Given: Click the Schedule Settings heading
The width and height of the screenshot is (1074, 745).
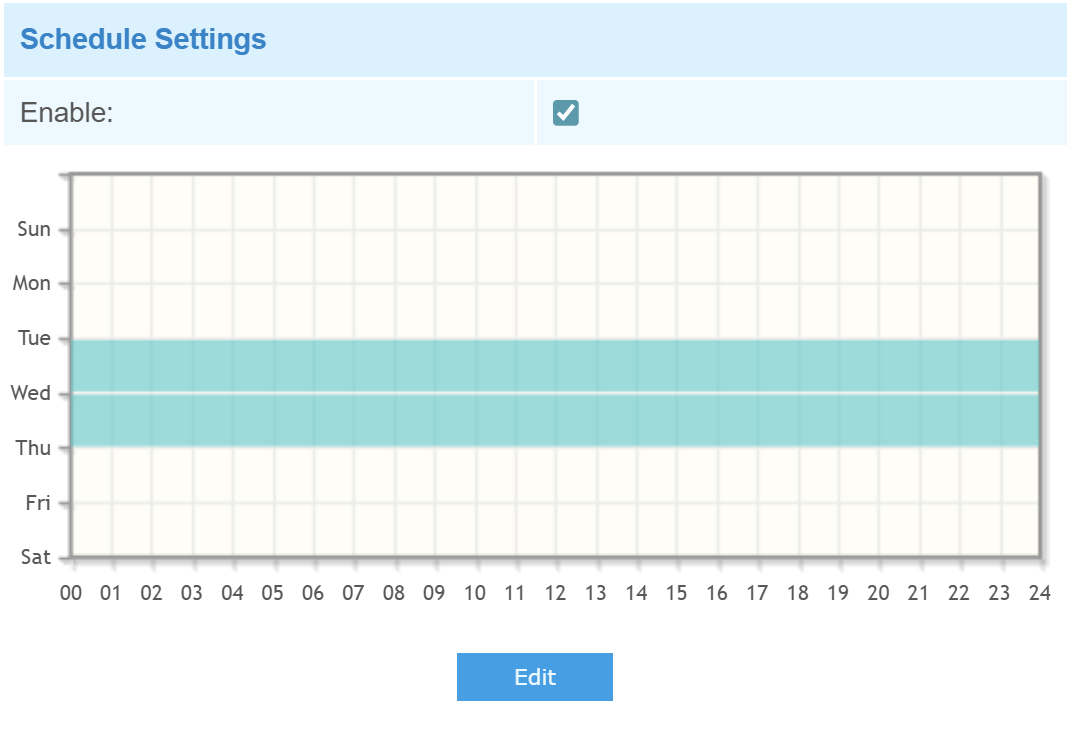Looking at the screenshot, I should 143,40.
